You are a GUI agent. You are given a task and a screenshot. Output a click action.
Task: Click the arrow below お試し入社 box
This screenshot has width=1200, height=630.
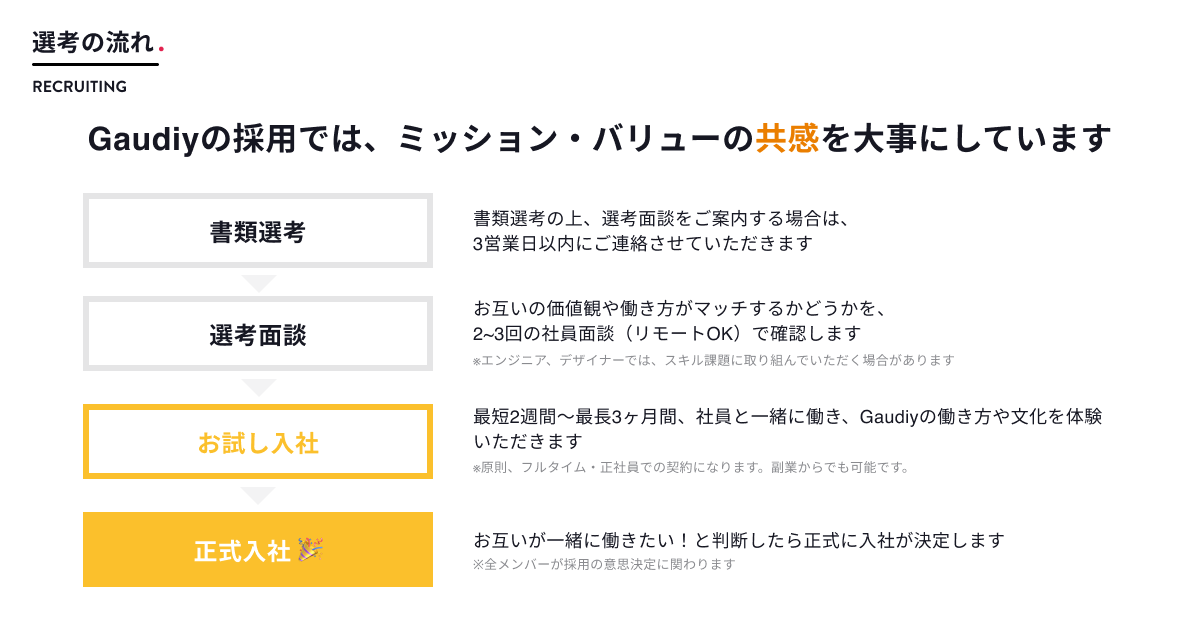click(258, 495)
